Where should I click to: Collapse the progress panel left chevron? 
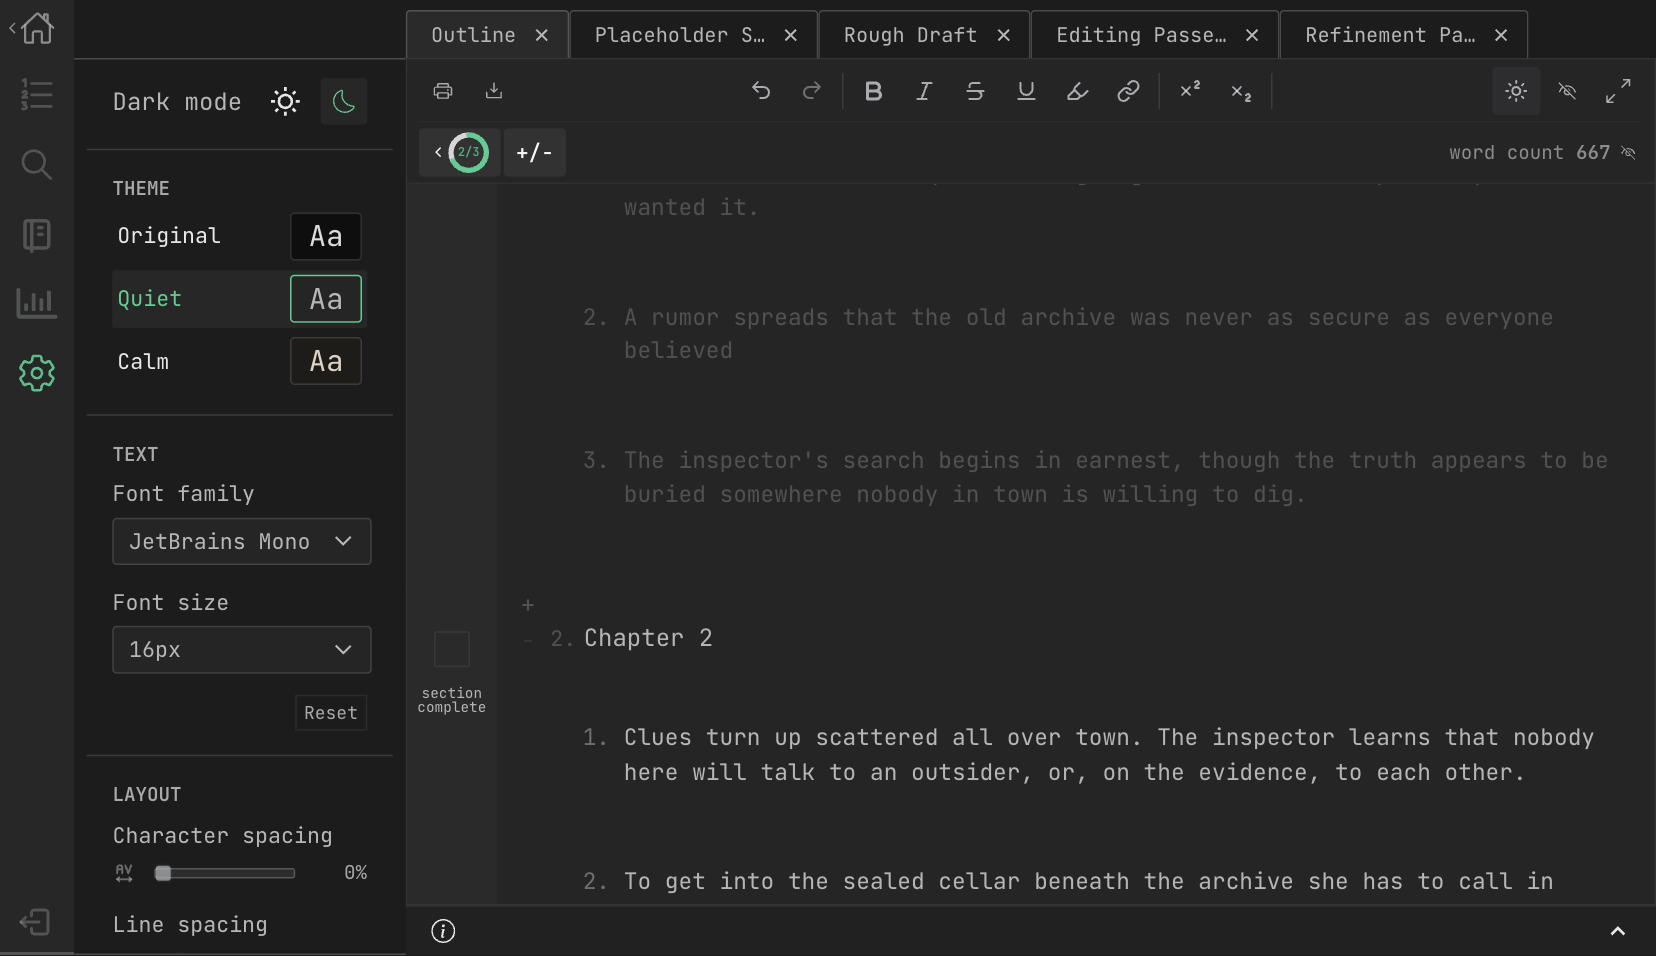coord(437,152)
